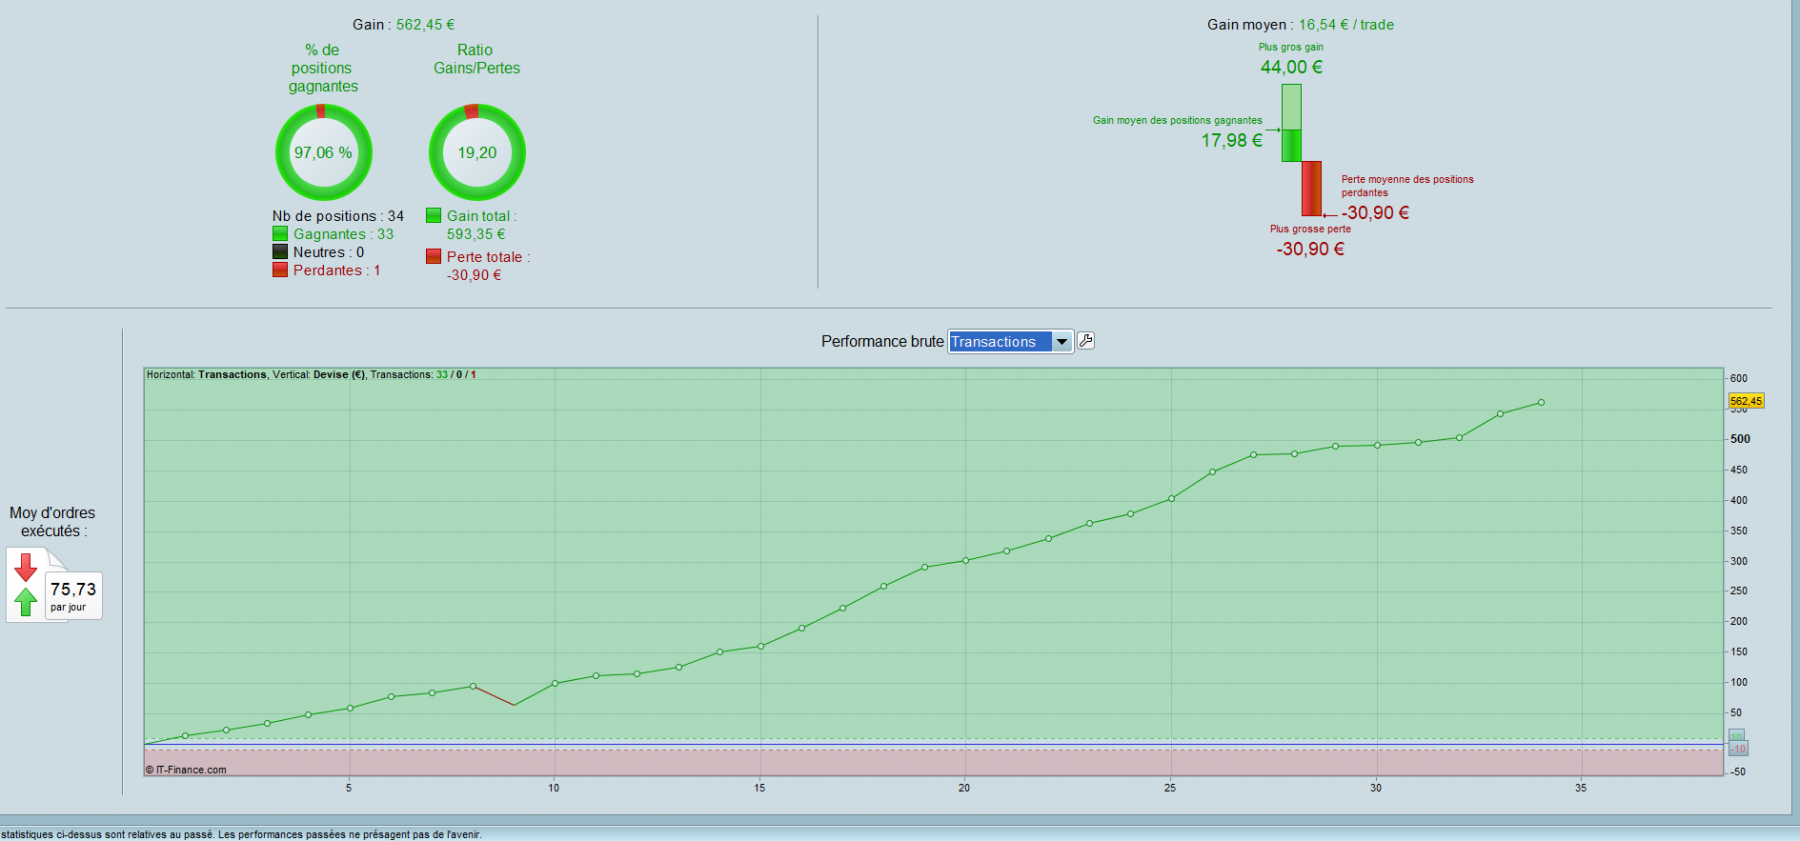Click the red down arrow orders icon
This screenshot has width=1800, height=841.
point(26,567)
